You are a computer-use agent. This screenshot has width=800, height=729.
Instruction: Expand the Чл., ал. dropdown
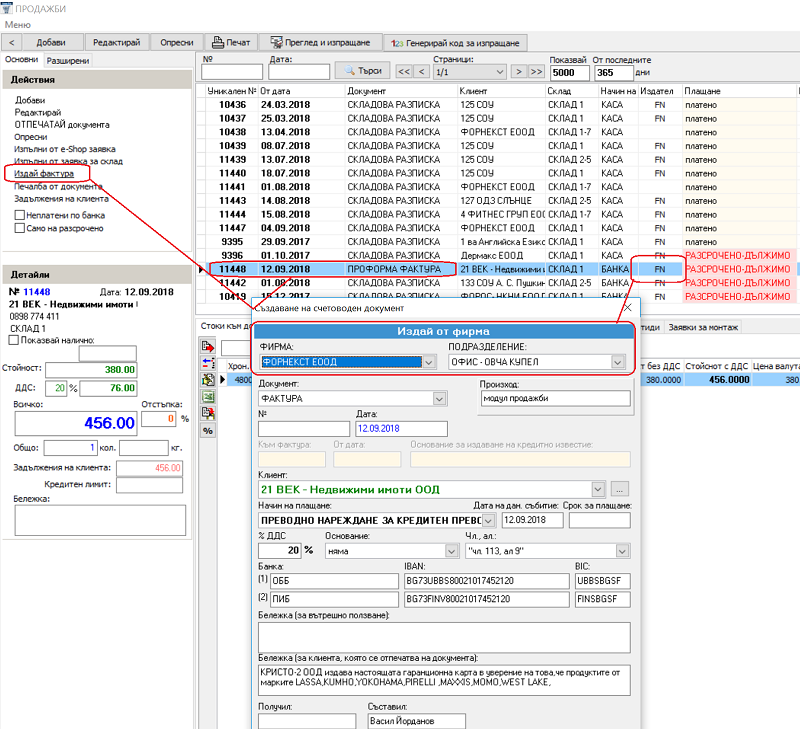[622, 551]
